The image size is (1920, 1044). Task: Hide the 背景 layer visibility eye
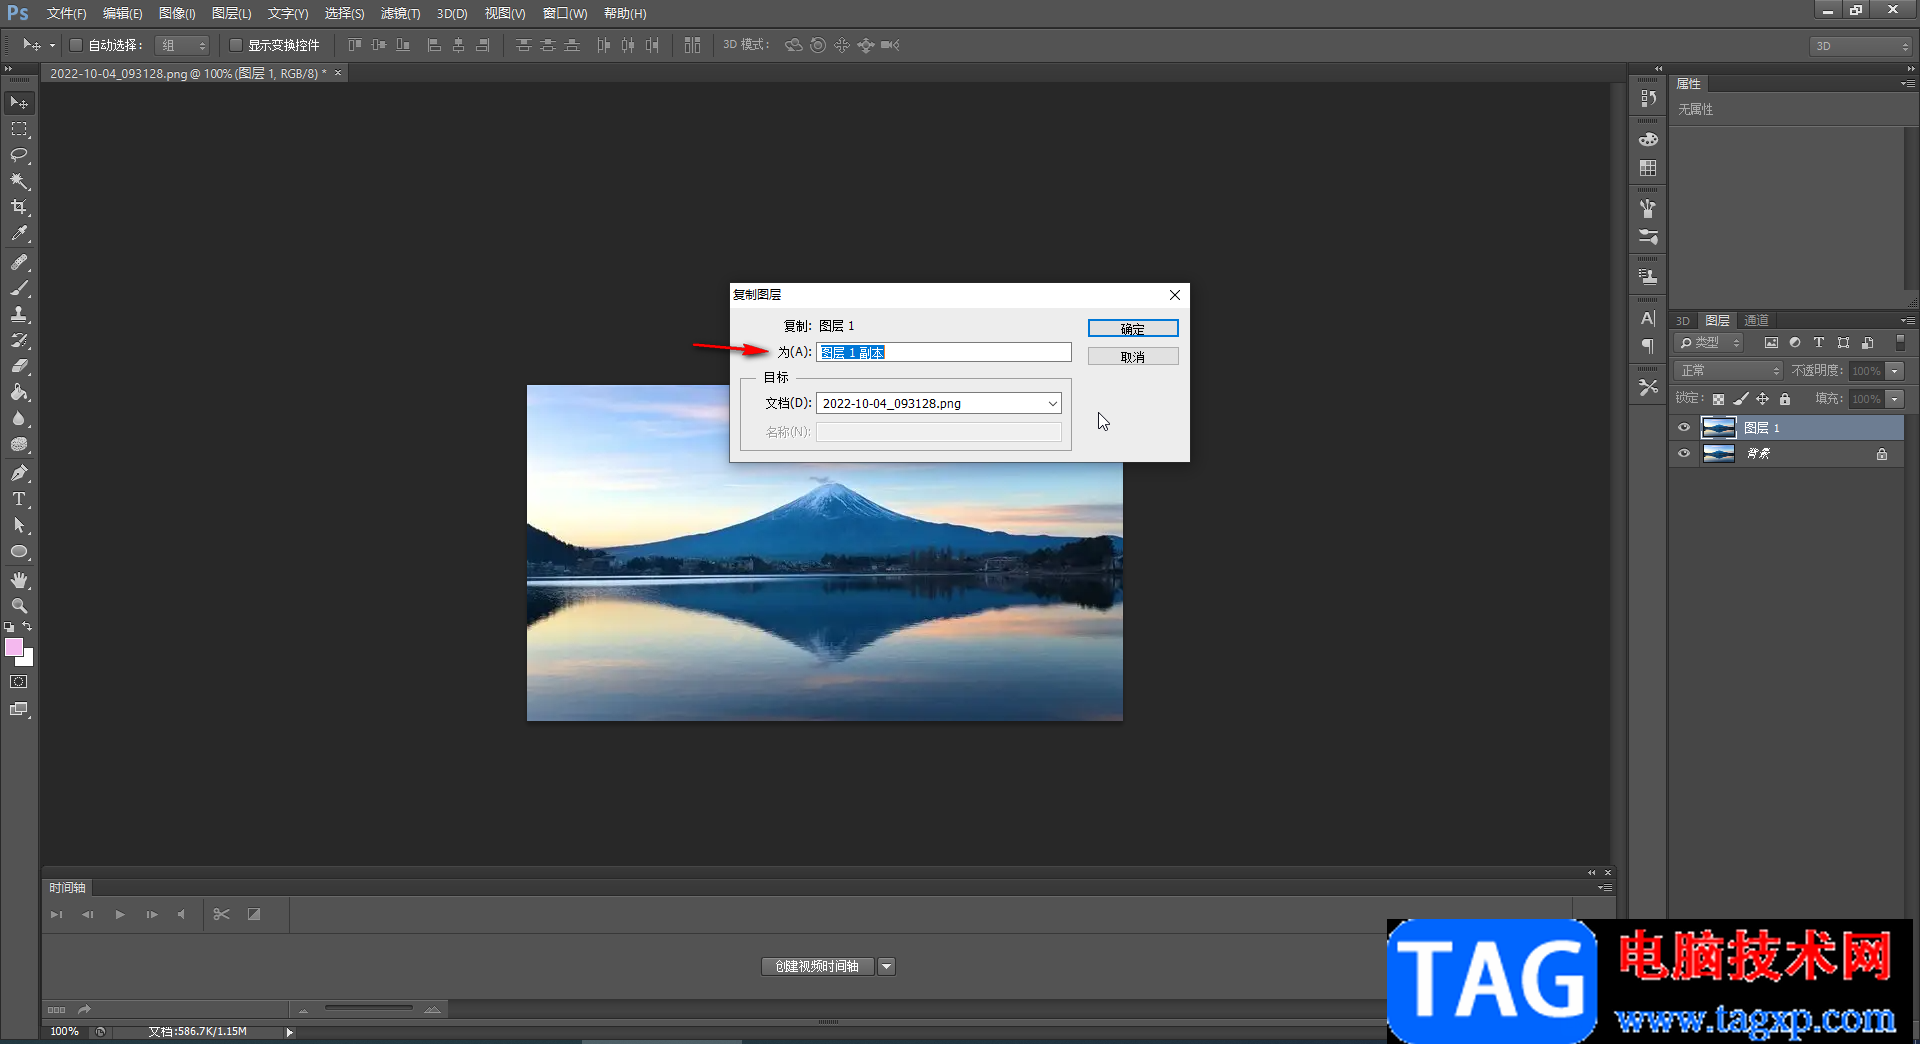pos(1684,454)
